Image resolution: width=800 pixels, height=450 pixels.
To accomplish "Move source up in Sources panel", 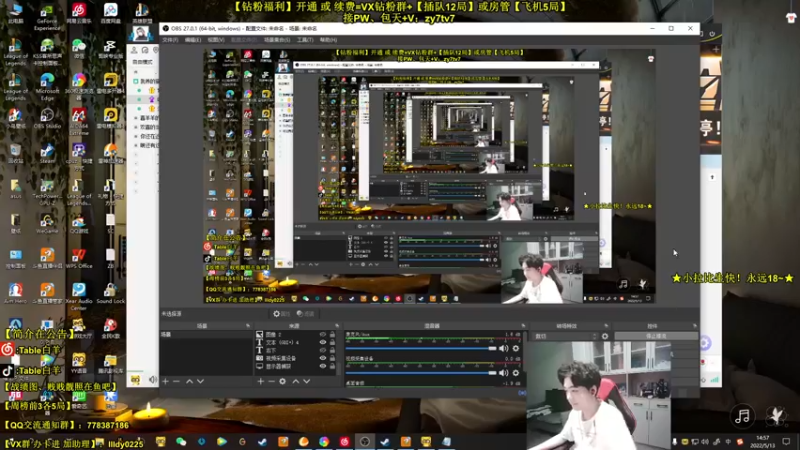I will click(x=295, y=381).
